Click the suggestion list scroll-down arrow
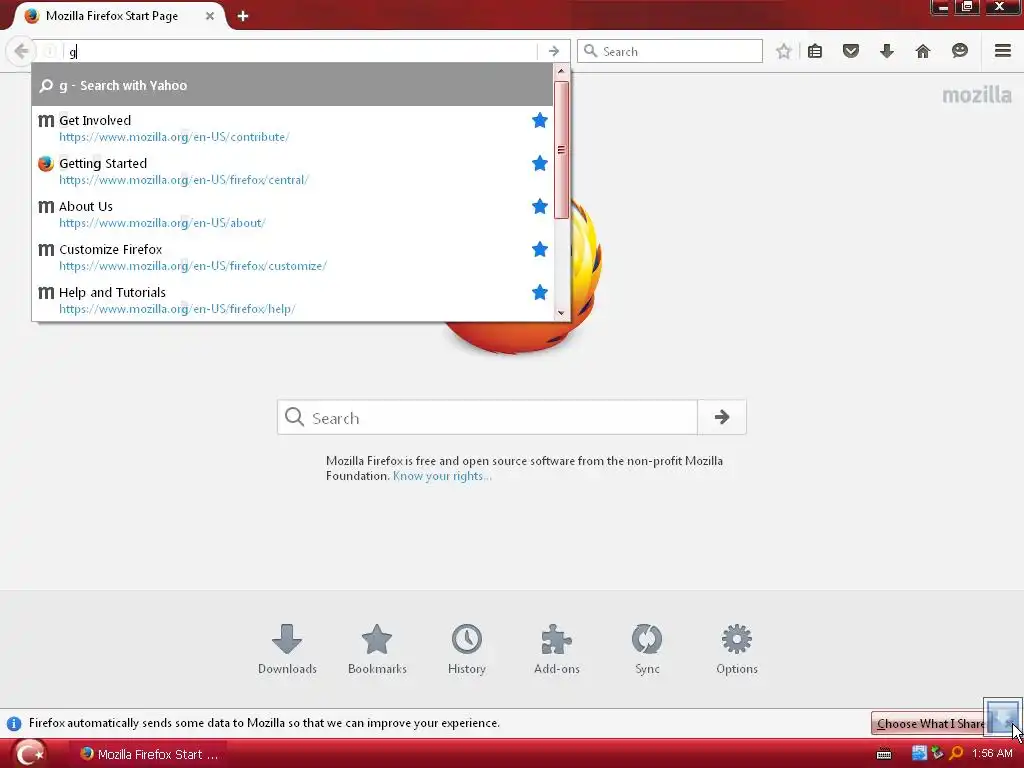 coord(561,313)
